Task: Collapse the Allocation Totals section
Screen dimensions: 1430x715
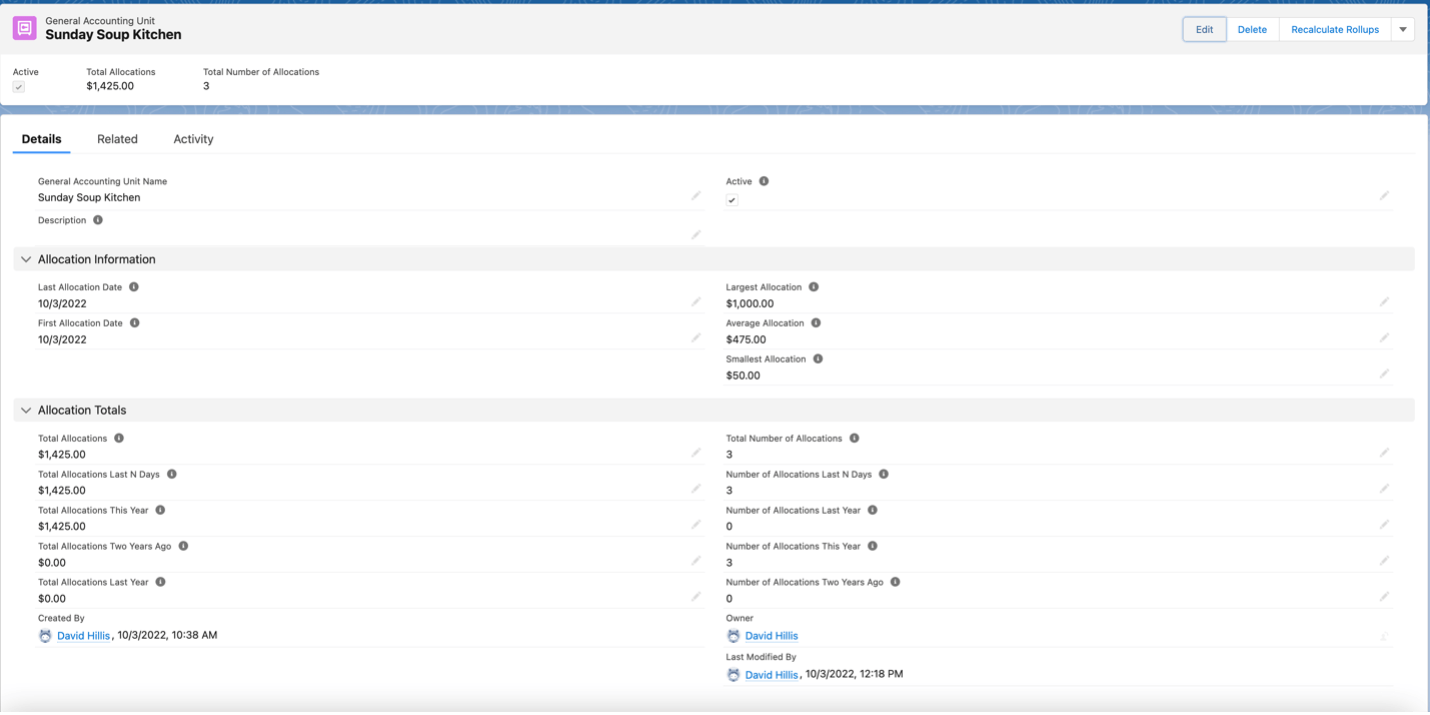Action: [x=26, y=410]
